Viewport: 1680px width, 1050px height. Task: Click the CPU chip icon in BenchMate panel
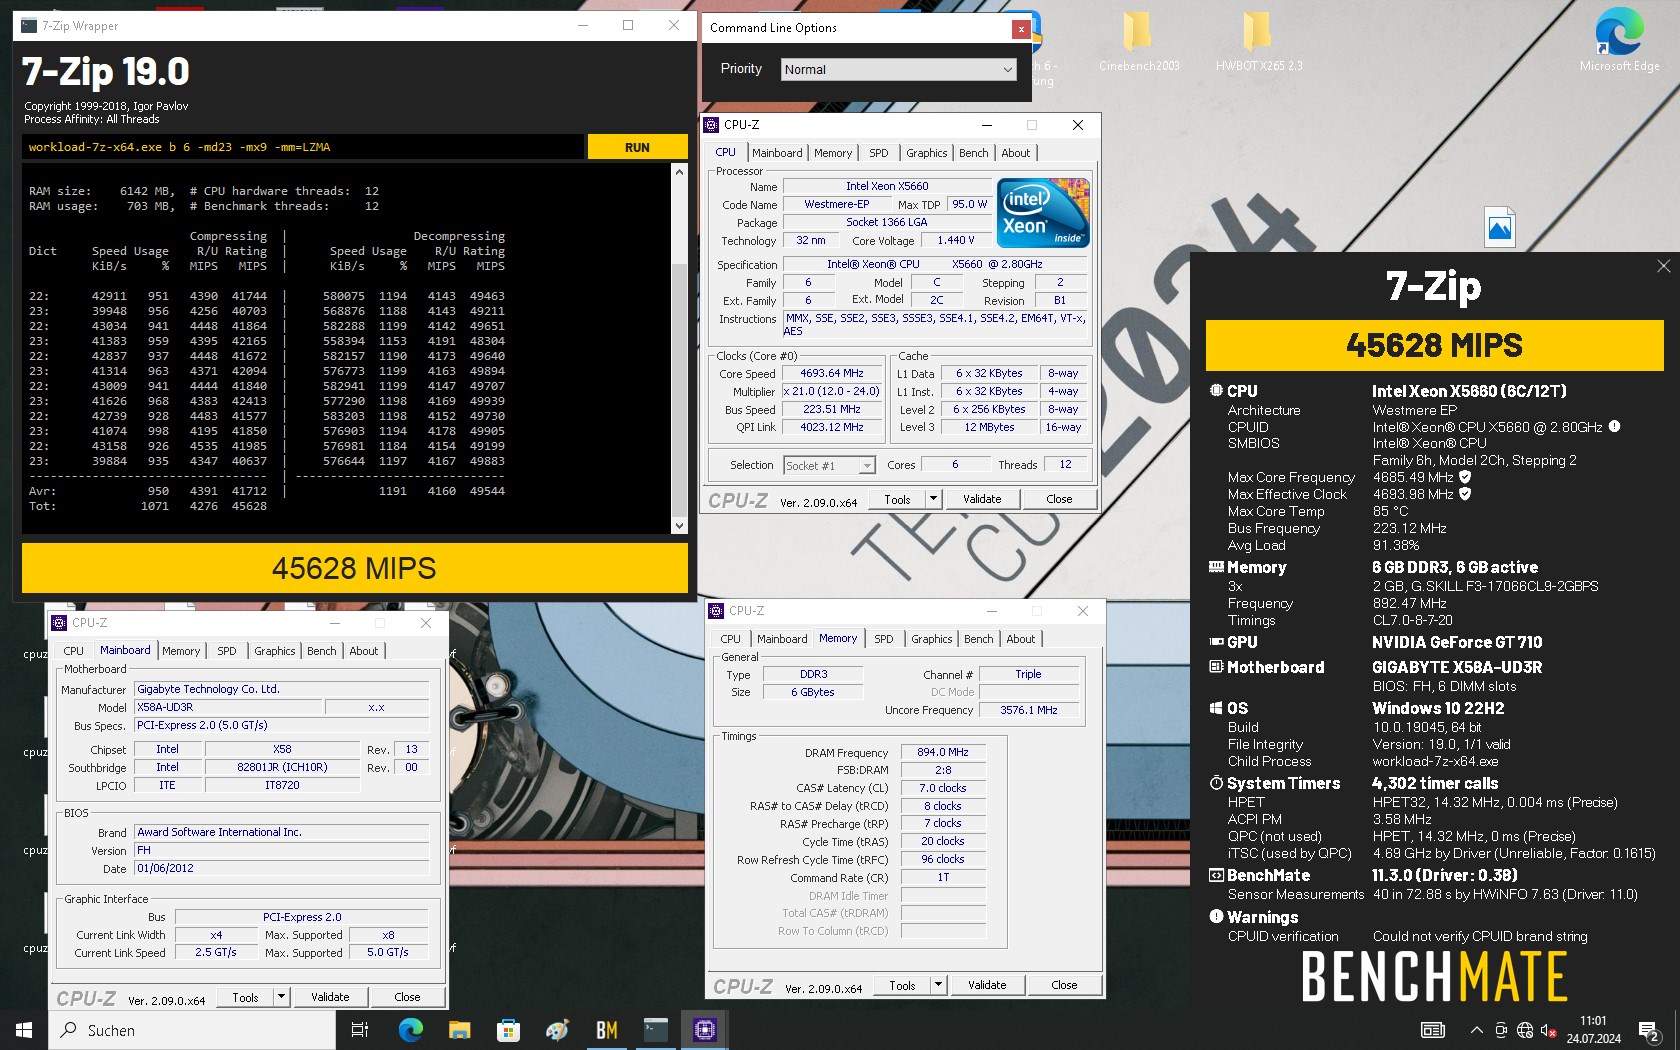[x=1216, y=391]
